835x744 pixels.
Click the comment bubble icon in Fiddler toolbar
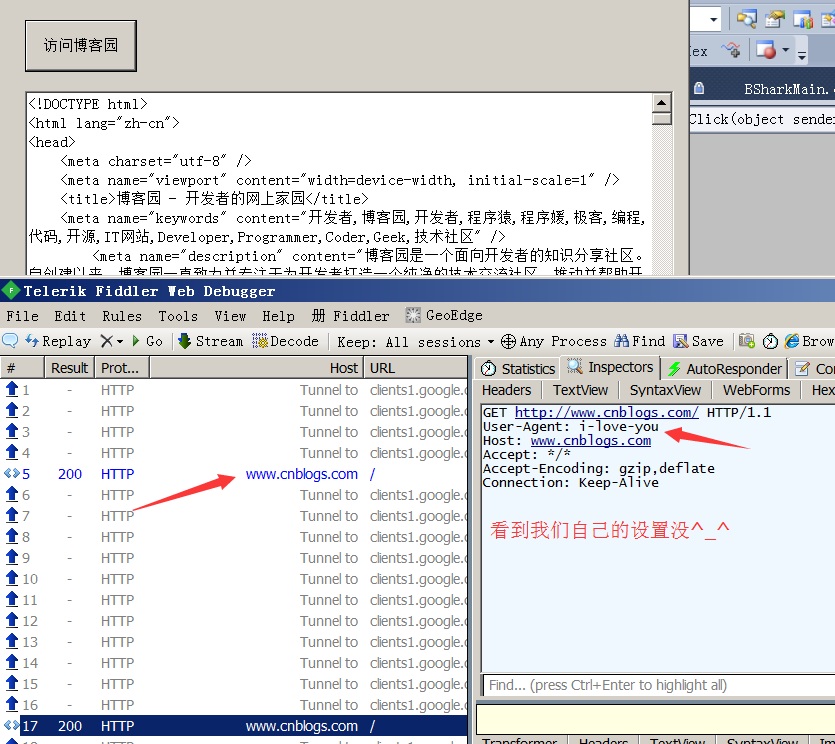(10, 340)
